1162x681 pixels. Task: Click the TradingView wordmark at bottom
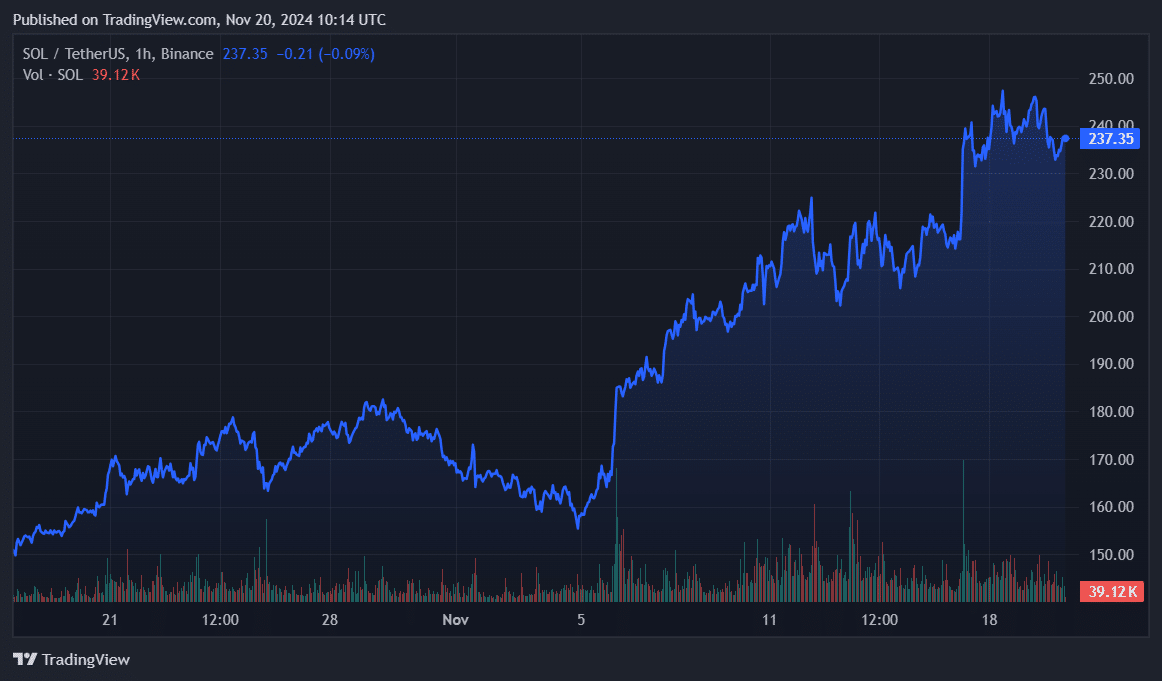[x=87, y=659]
